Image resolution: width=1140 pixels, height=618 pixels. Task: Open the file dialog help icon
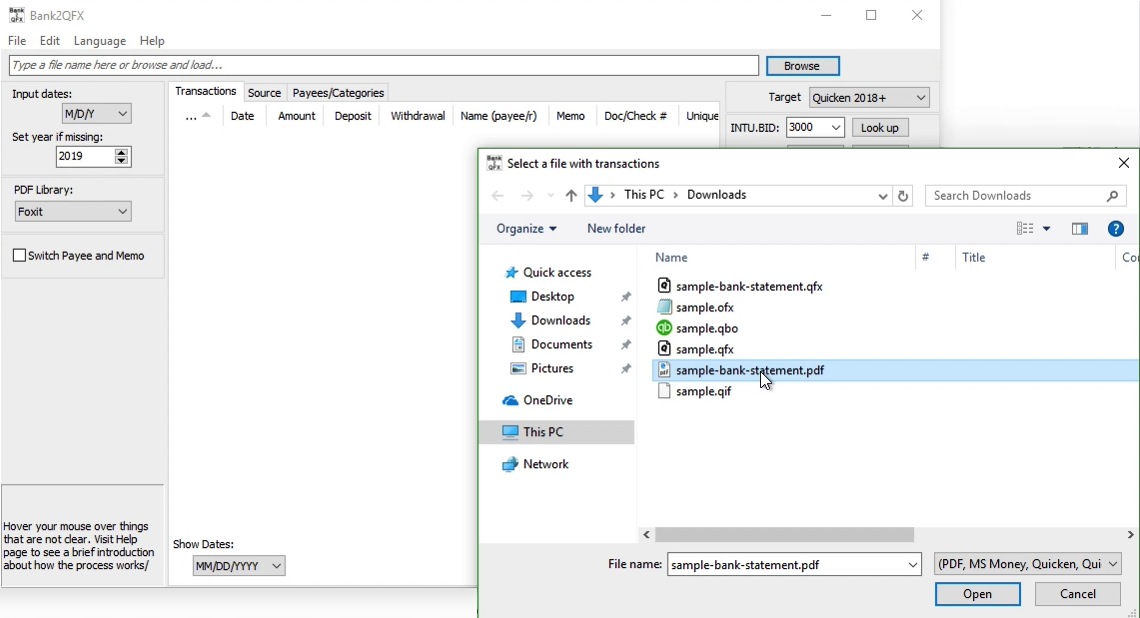(x=1115, y=229)
